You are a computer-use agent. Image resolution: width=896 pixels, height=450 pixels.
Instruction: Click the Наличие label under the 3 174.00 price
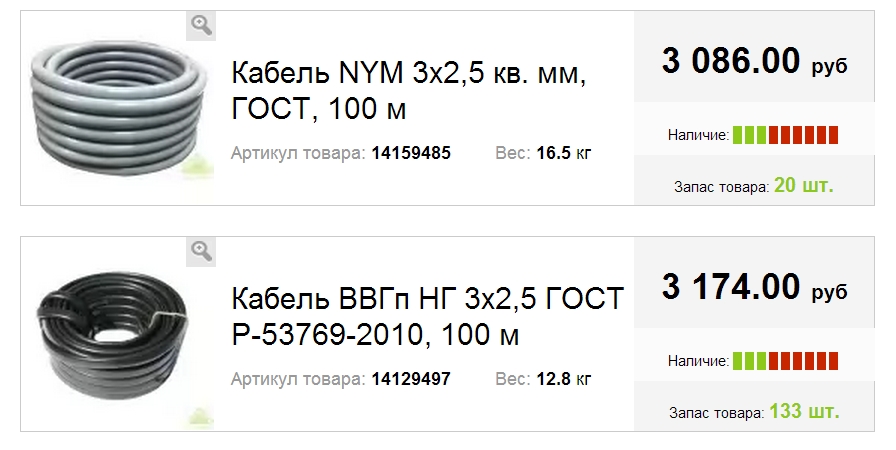pyautogui.click(x=697, y=361)
